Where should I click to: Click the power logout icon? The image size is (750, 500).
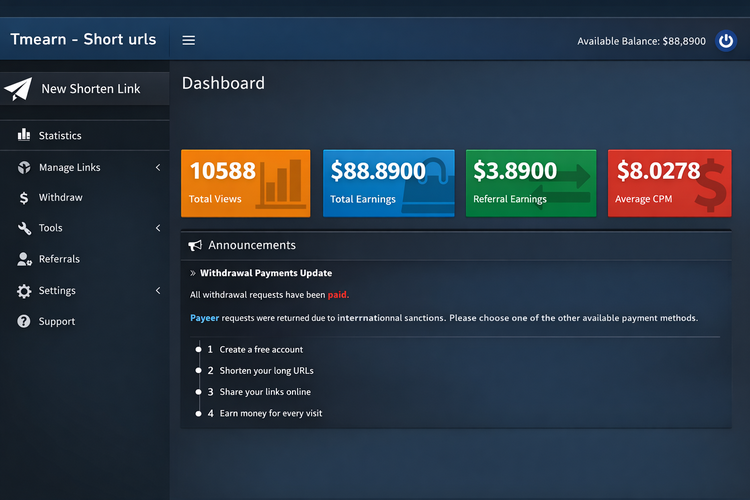tap(726, 41)
